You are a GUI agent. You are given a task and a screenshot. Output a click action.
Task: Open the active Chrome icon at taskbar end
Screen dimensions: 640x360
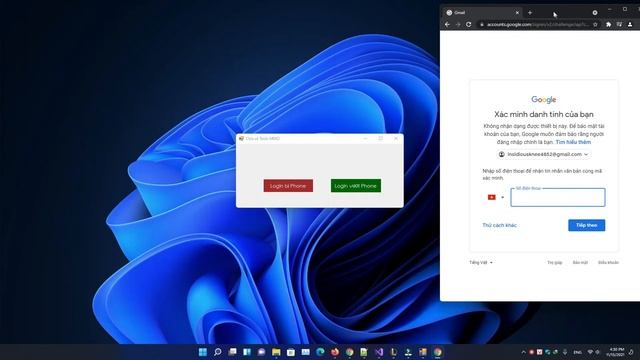click(x=438, y=352)
